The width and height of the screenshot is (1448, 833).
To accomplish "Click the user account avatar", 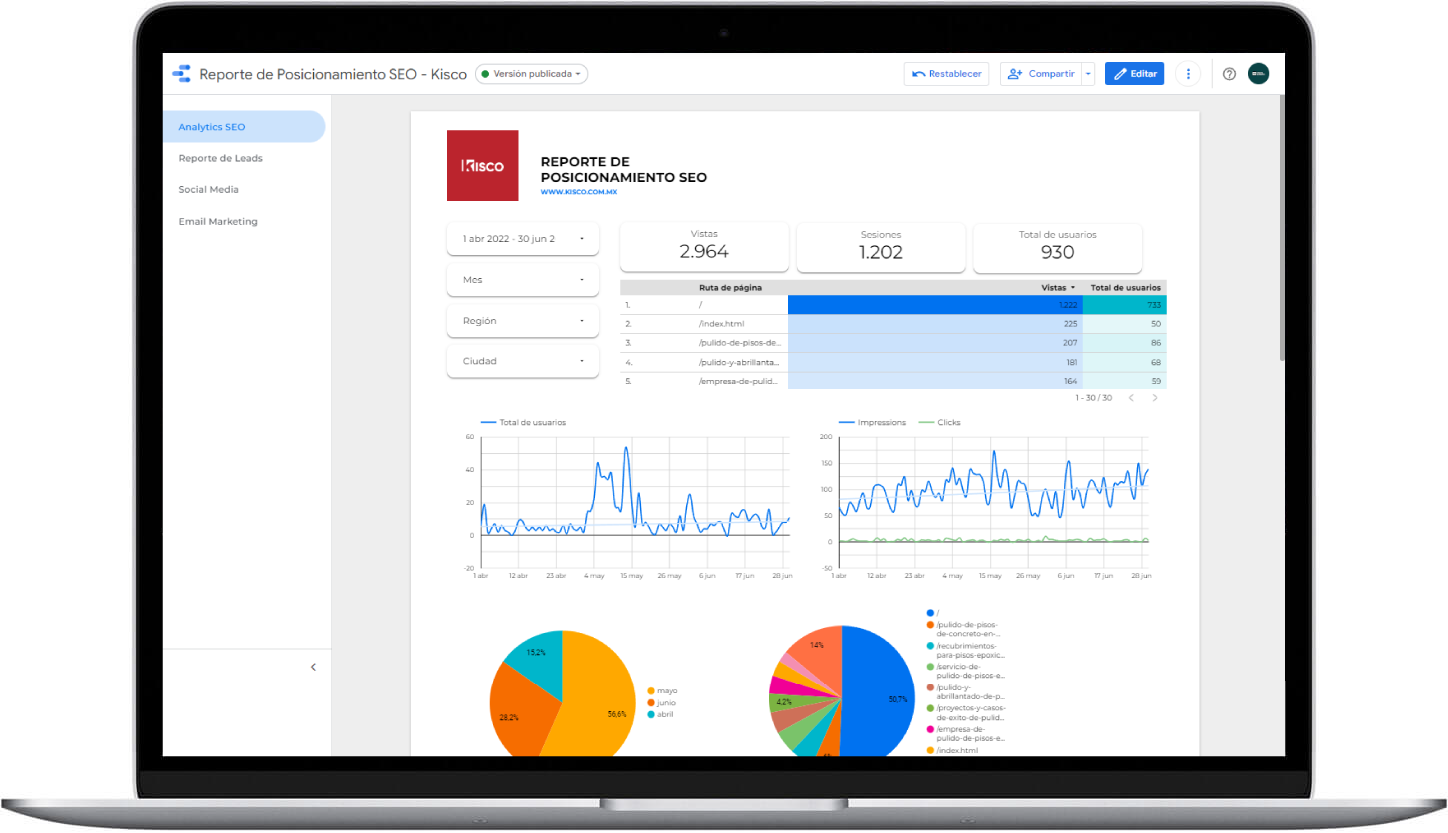I will click(1258, 74).
